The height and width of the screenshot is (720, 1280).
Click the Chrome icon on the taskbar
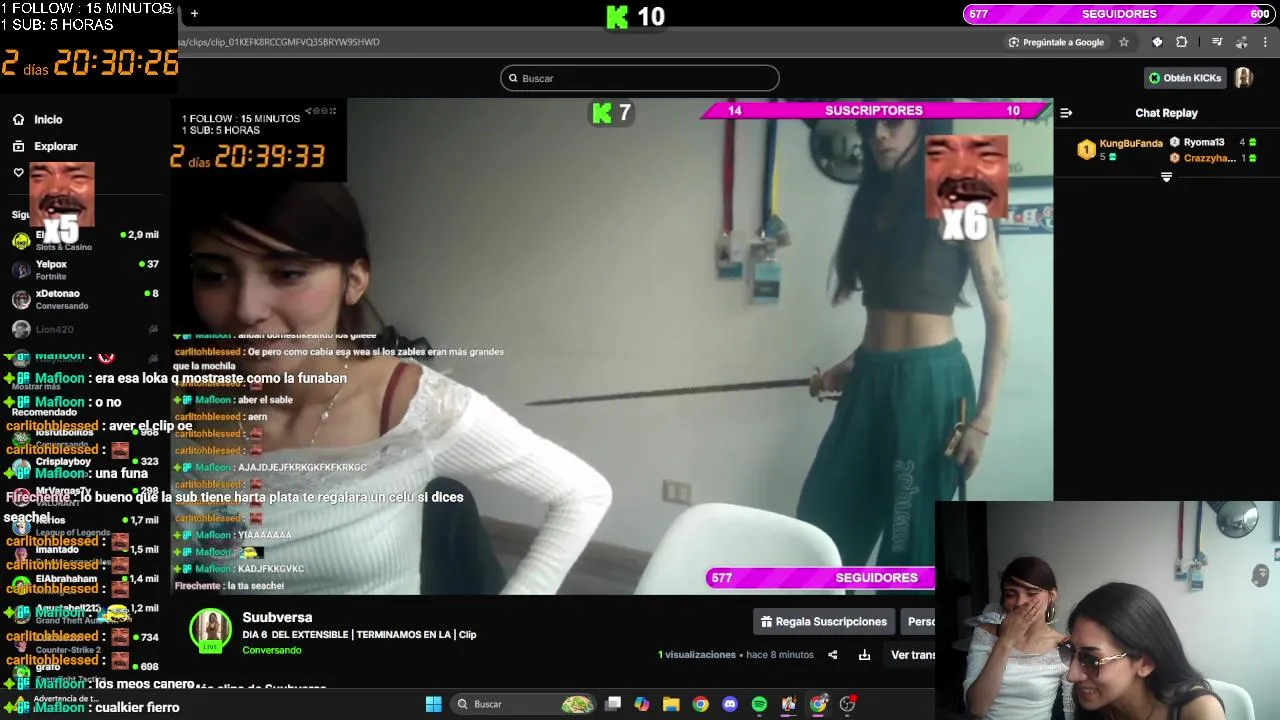pyautogui.click(x=700, y=704)
